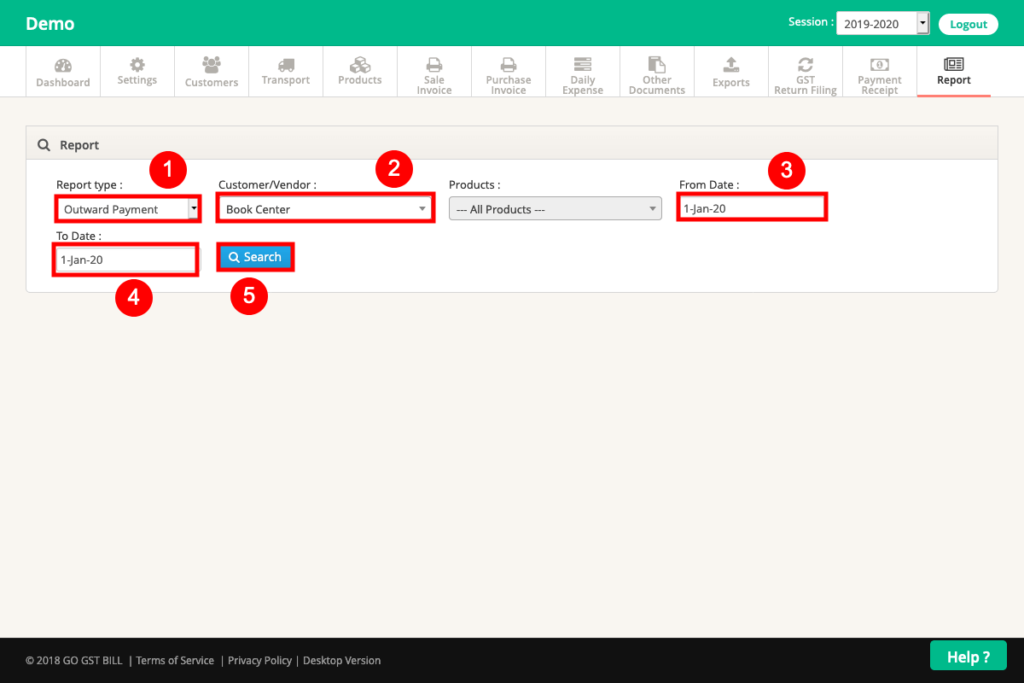
Task: Switch to the Report tab
Action: point(953,70)
